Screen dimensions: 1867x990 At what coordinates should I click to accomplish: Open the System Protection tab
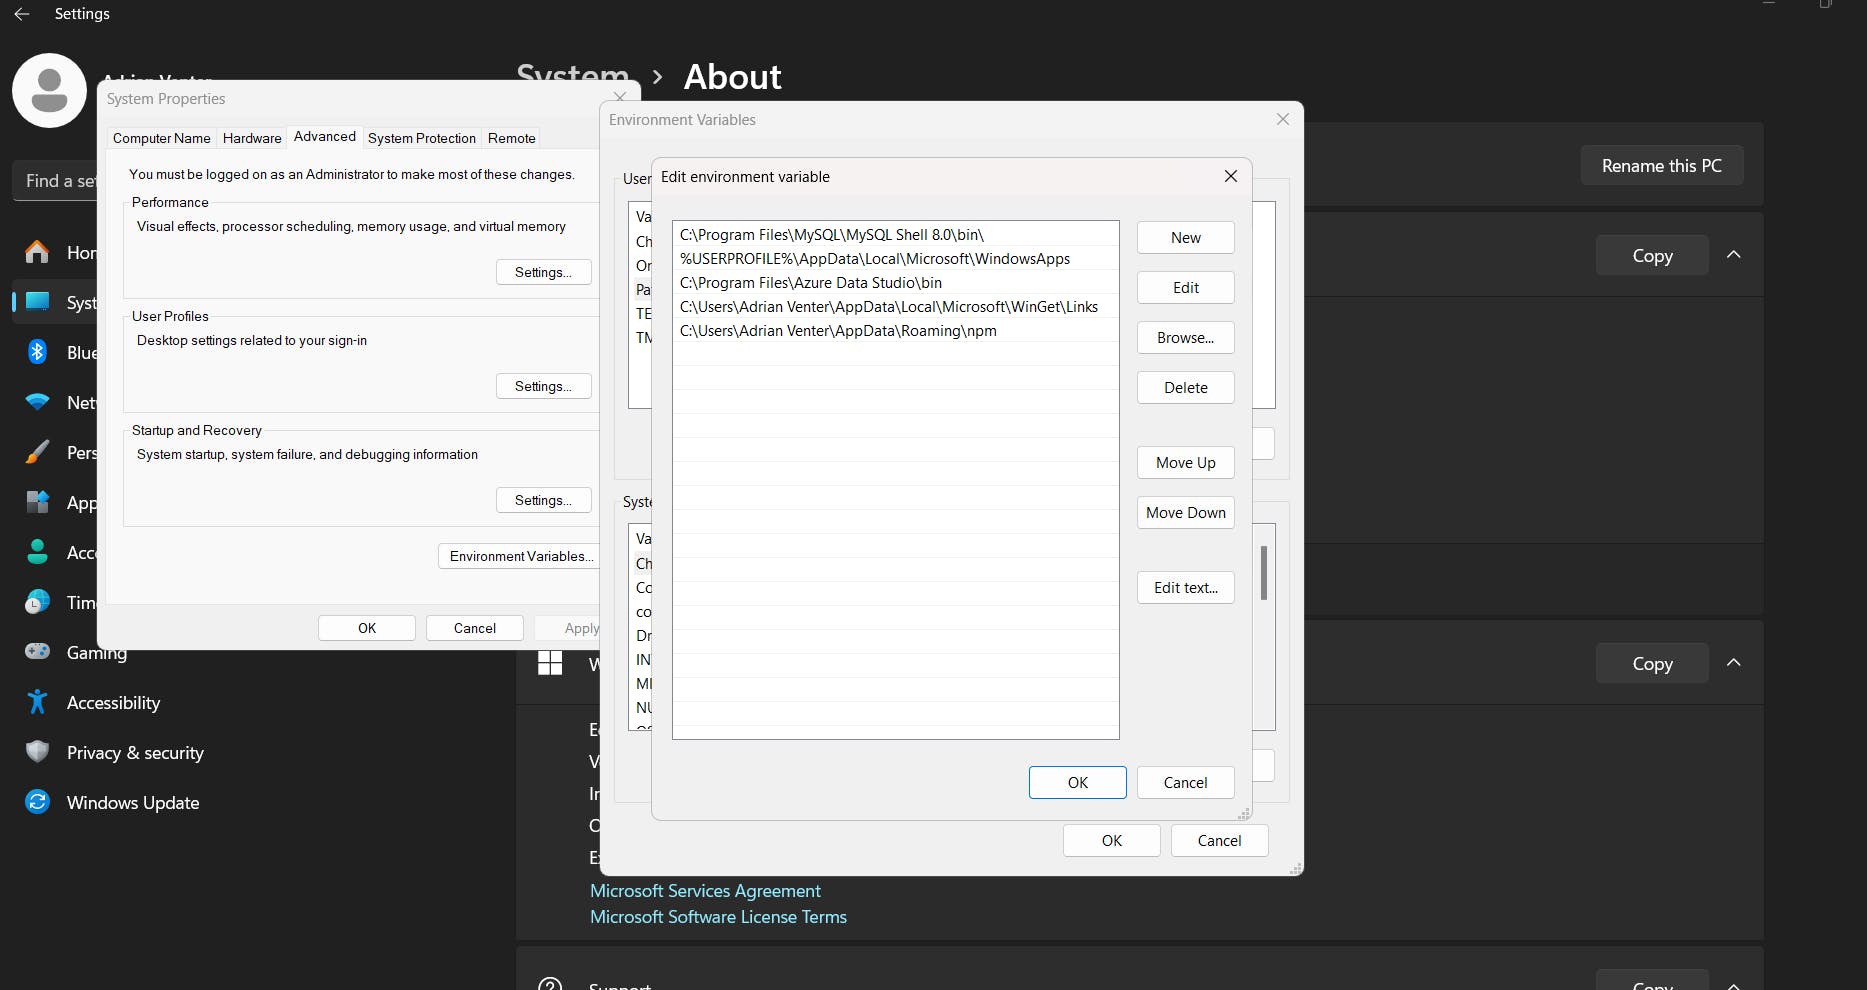pos(421,138)
